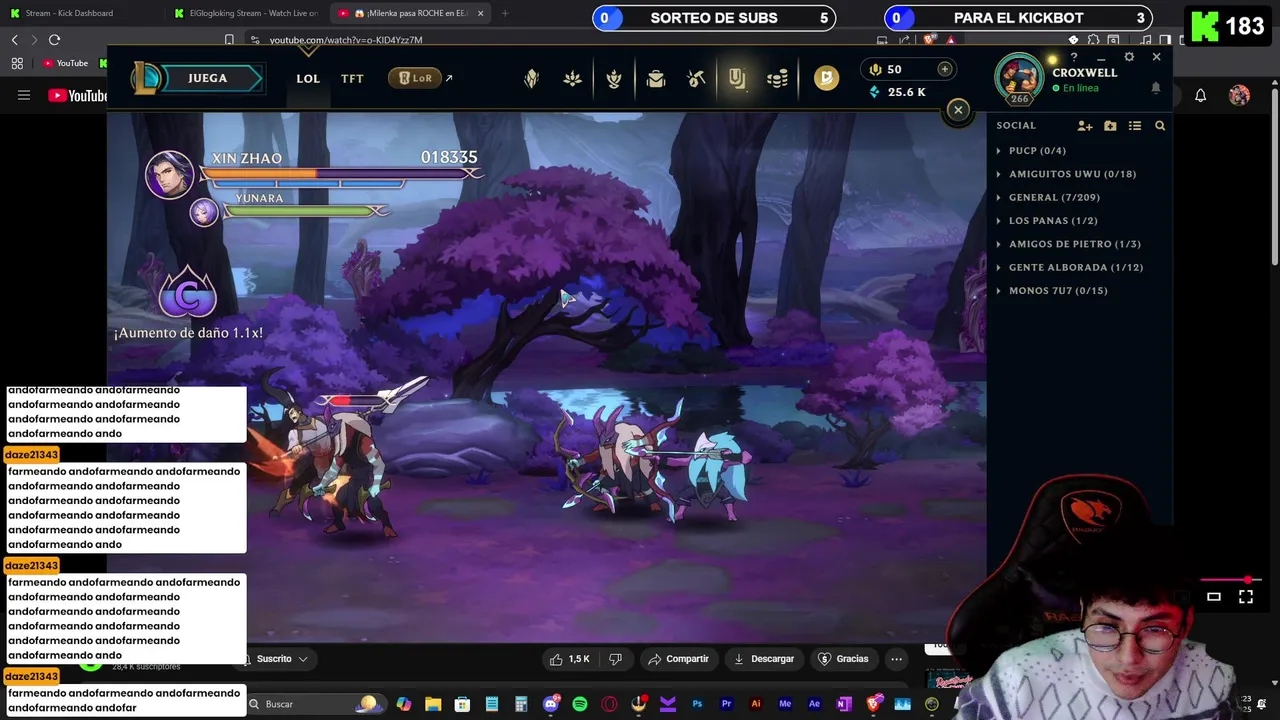Open the Crafting hammer icon in the League client
Screen dimensions: 1280x720
click(x=697, y=79)
